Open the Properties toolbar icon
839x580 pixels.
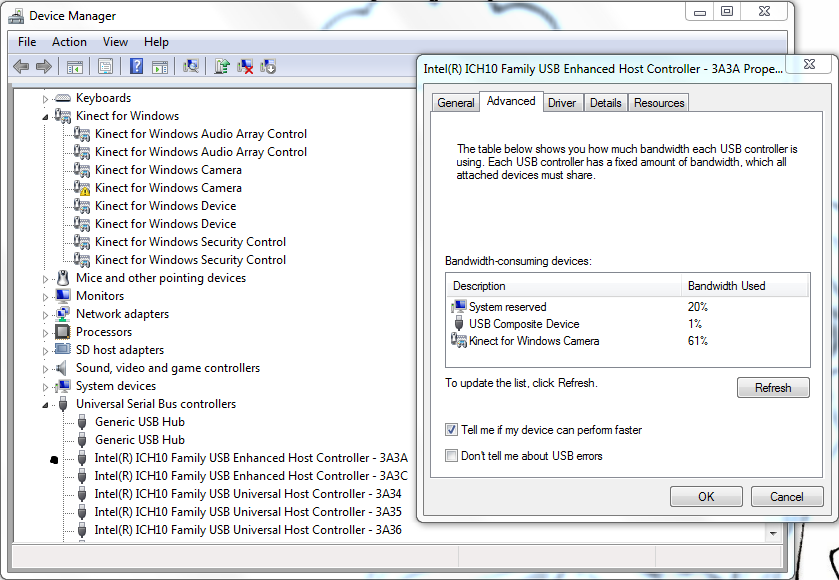click(105, 66)
